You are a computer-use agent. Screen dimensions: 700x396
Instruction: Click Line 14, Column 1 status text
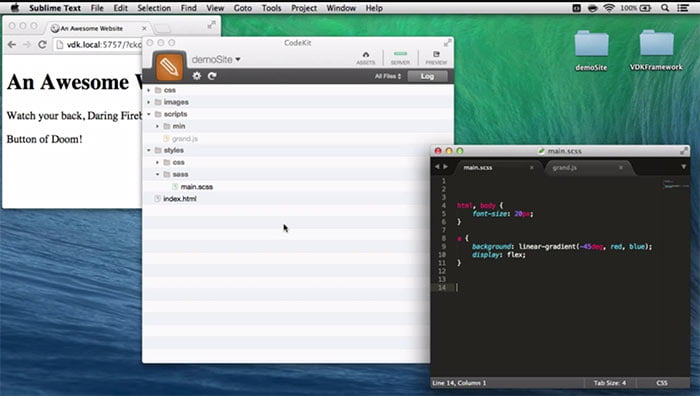[459, 383]
